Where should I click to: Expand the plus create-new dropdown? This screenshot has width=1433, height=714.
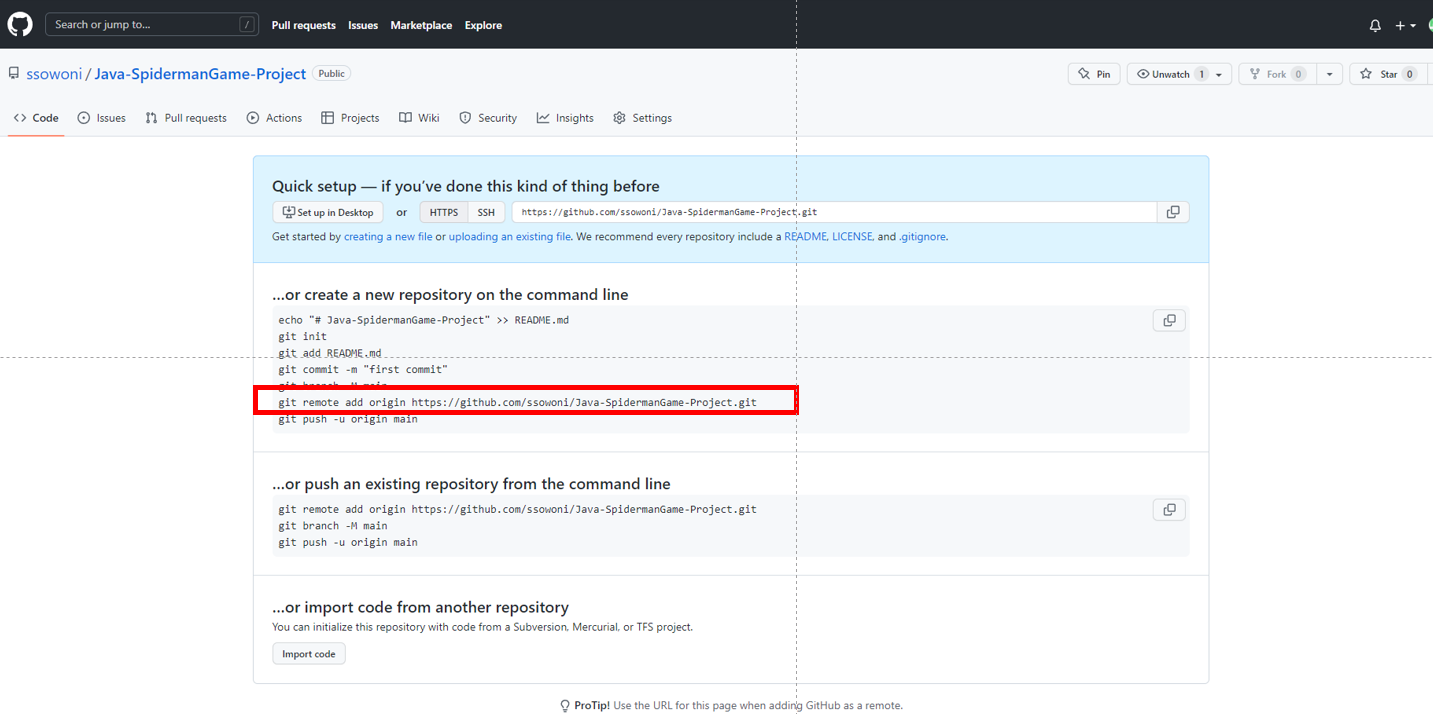click(x=1405, y=25)
